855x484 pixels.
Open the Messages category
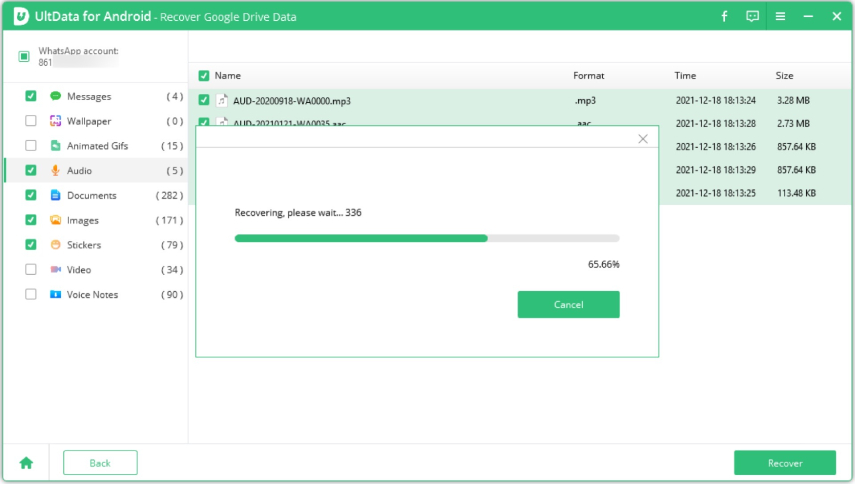[x=89, y=96]
